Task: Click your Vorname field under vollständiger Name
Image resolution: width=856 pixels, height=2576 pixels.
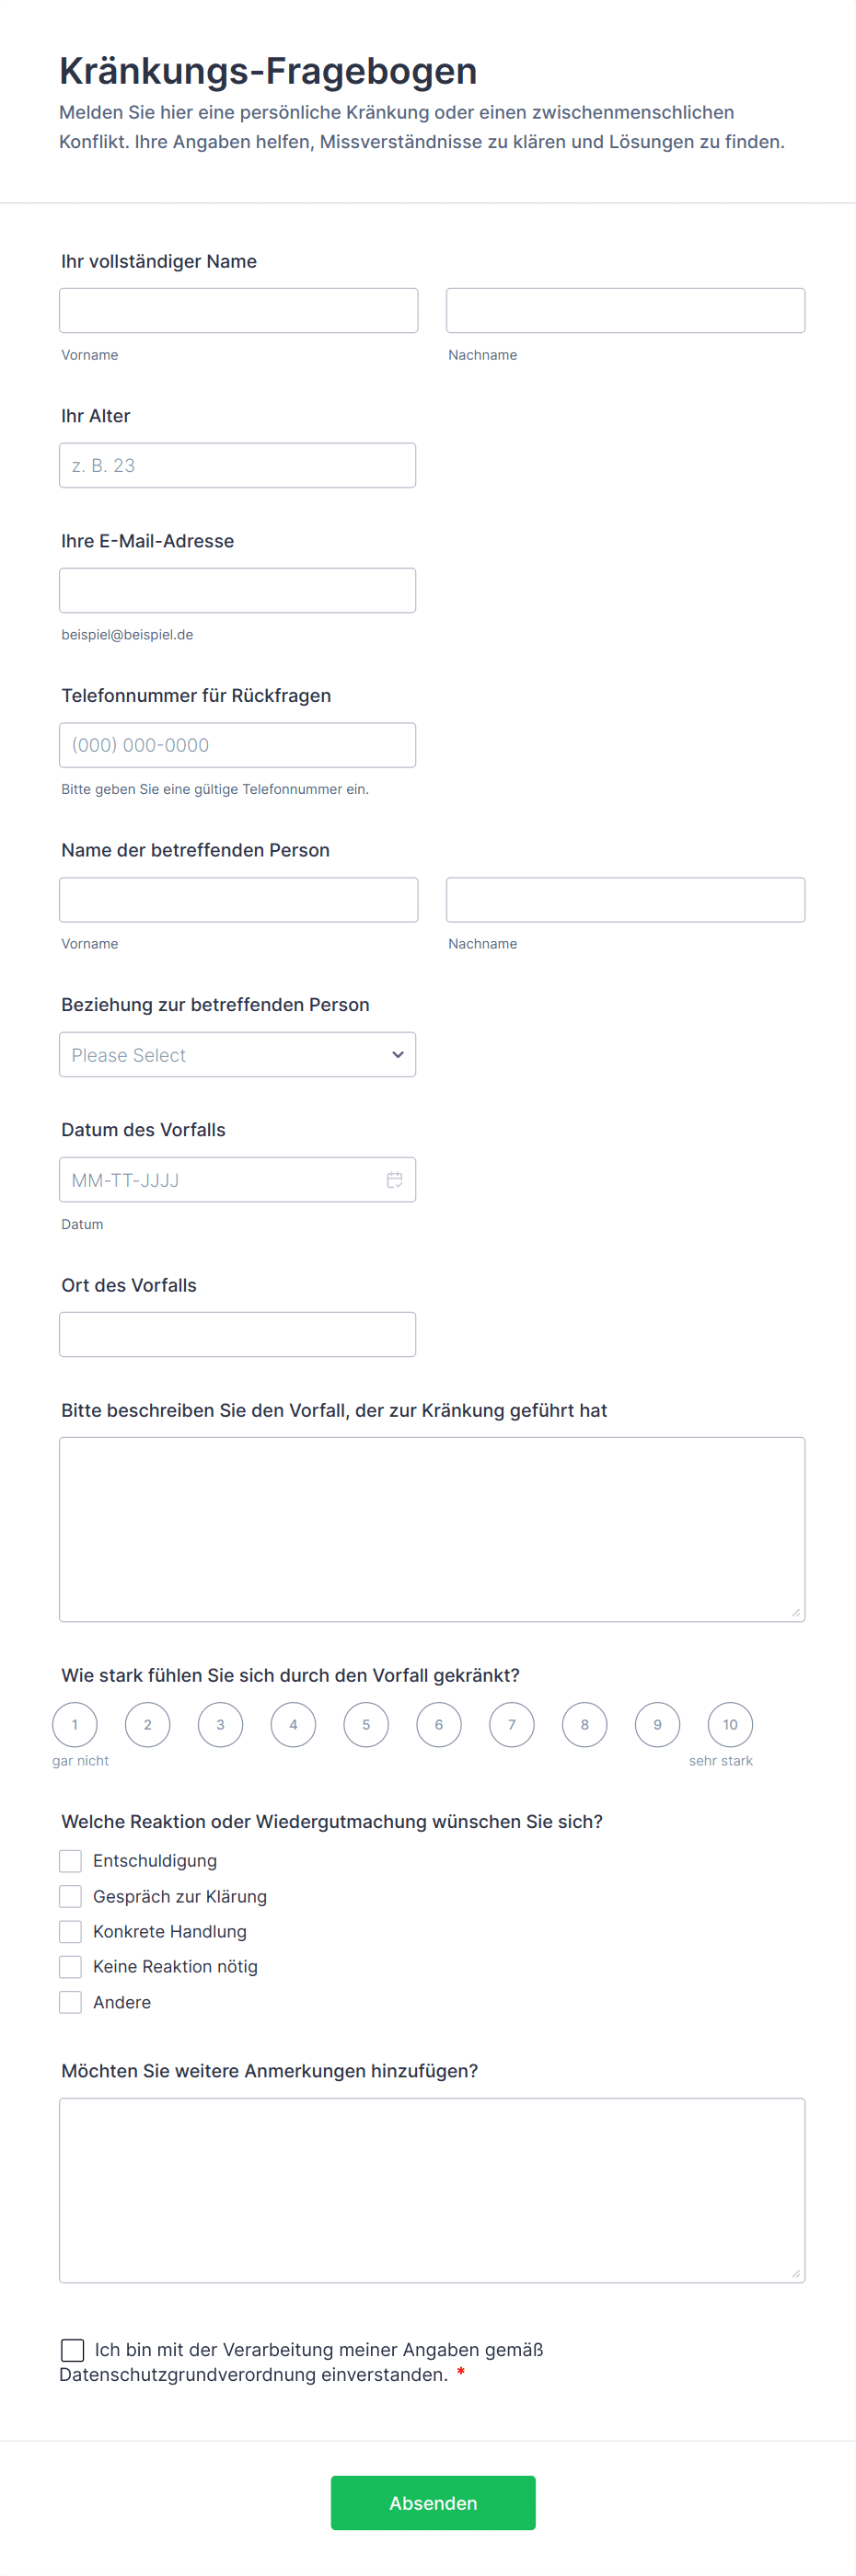Action: tap(238, 311)
